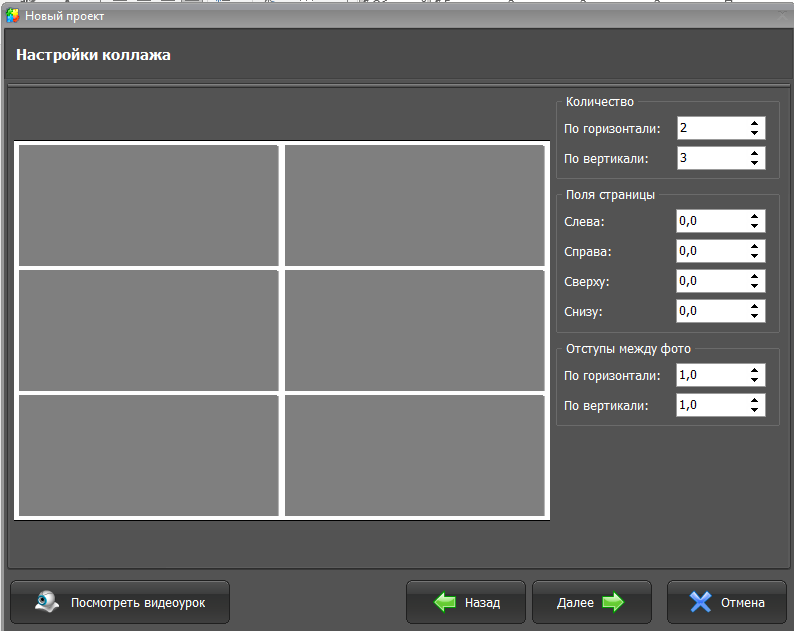The width and height of the screenshot is (794, 631).
Task: Go back with the Назад button
Action: [x=466, y=602]
